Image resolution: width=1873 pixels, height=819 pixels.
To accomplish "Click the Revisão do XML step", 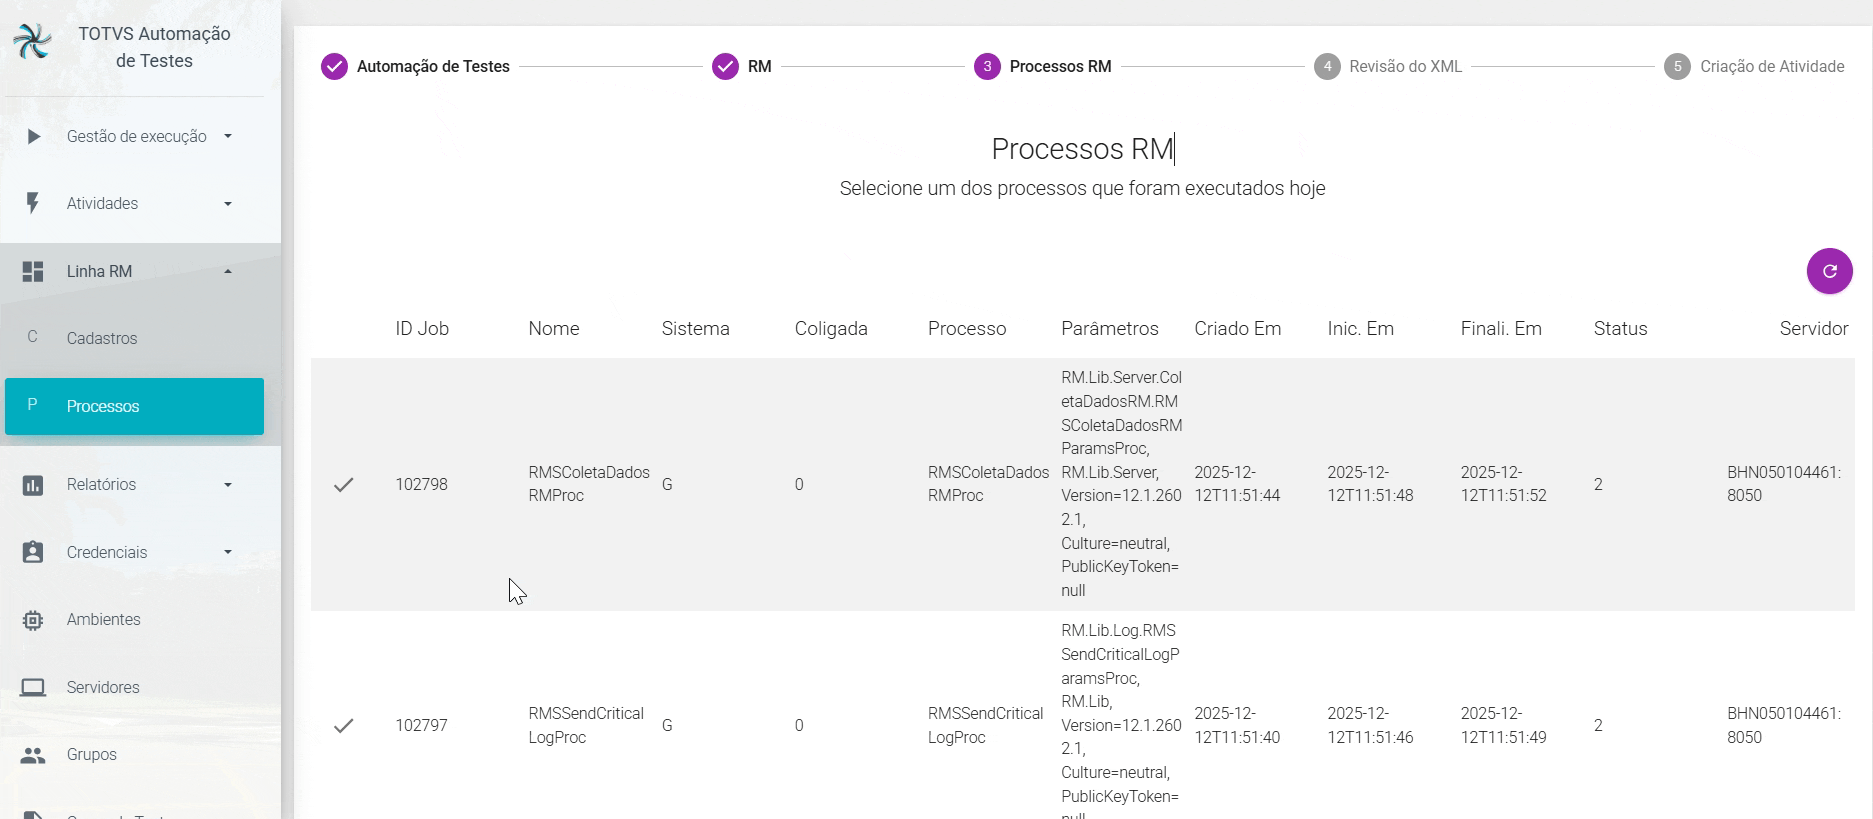I will coord(1388,67).
